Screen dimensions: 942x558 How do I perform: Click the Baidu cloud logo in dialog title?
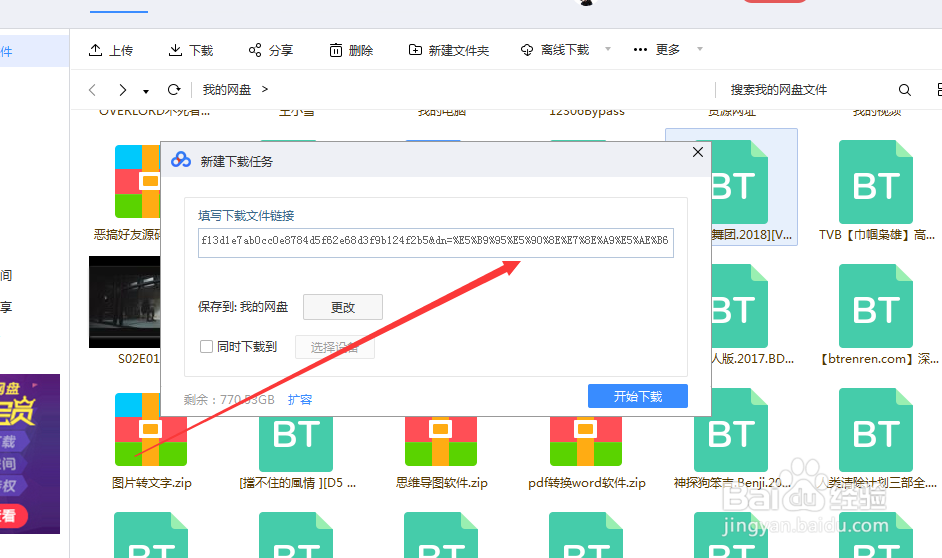coord(181,160)
